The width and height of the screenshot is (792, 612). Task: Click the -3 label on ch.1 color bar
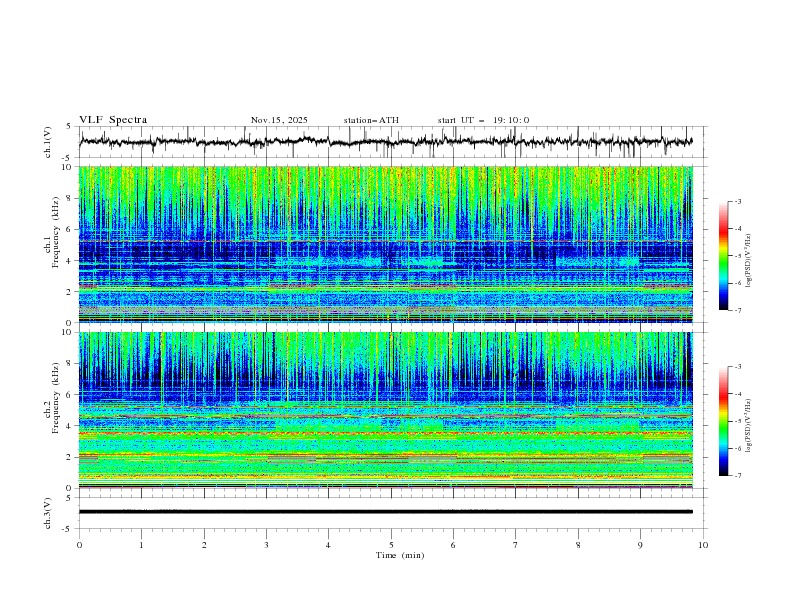click(738, 201)
